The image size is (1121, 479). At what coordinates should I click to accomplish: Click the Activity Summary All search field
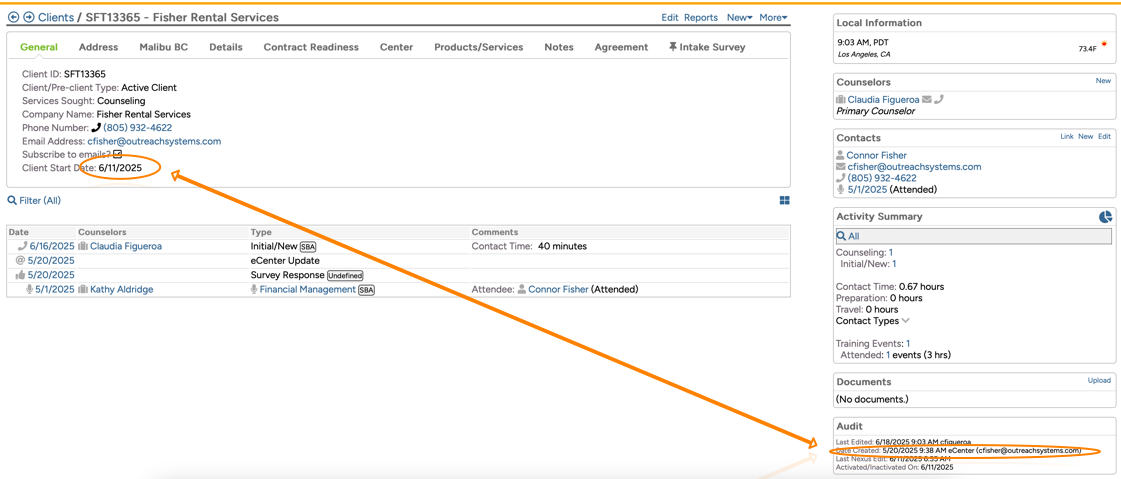[x=974, y=236]
